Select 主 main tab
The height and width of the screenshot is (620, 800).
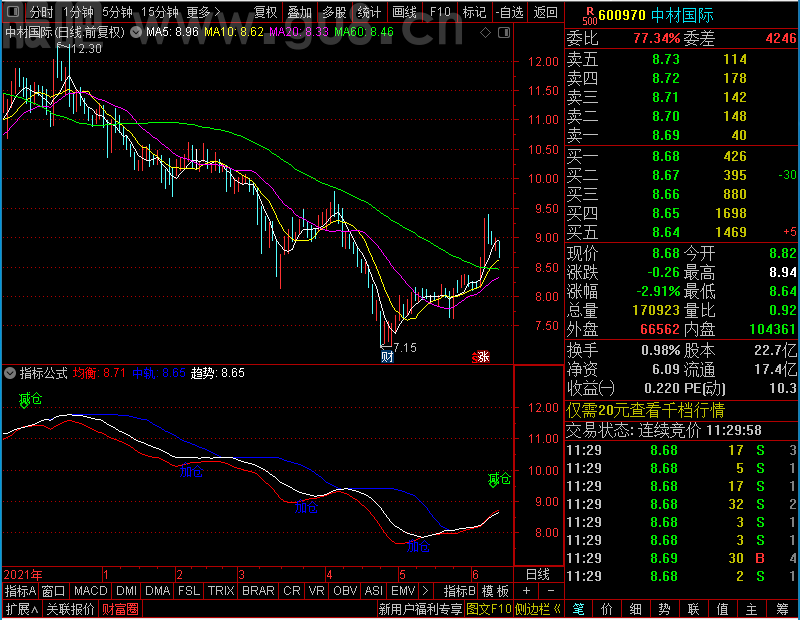(752, 609)
